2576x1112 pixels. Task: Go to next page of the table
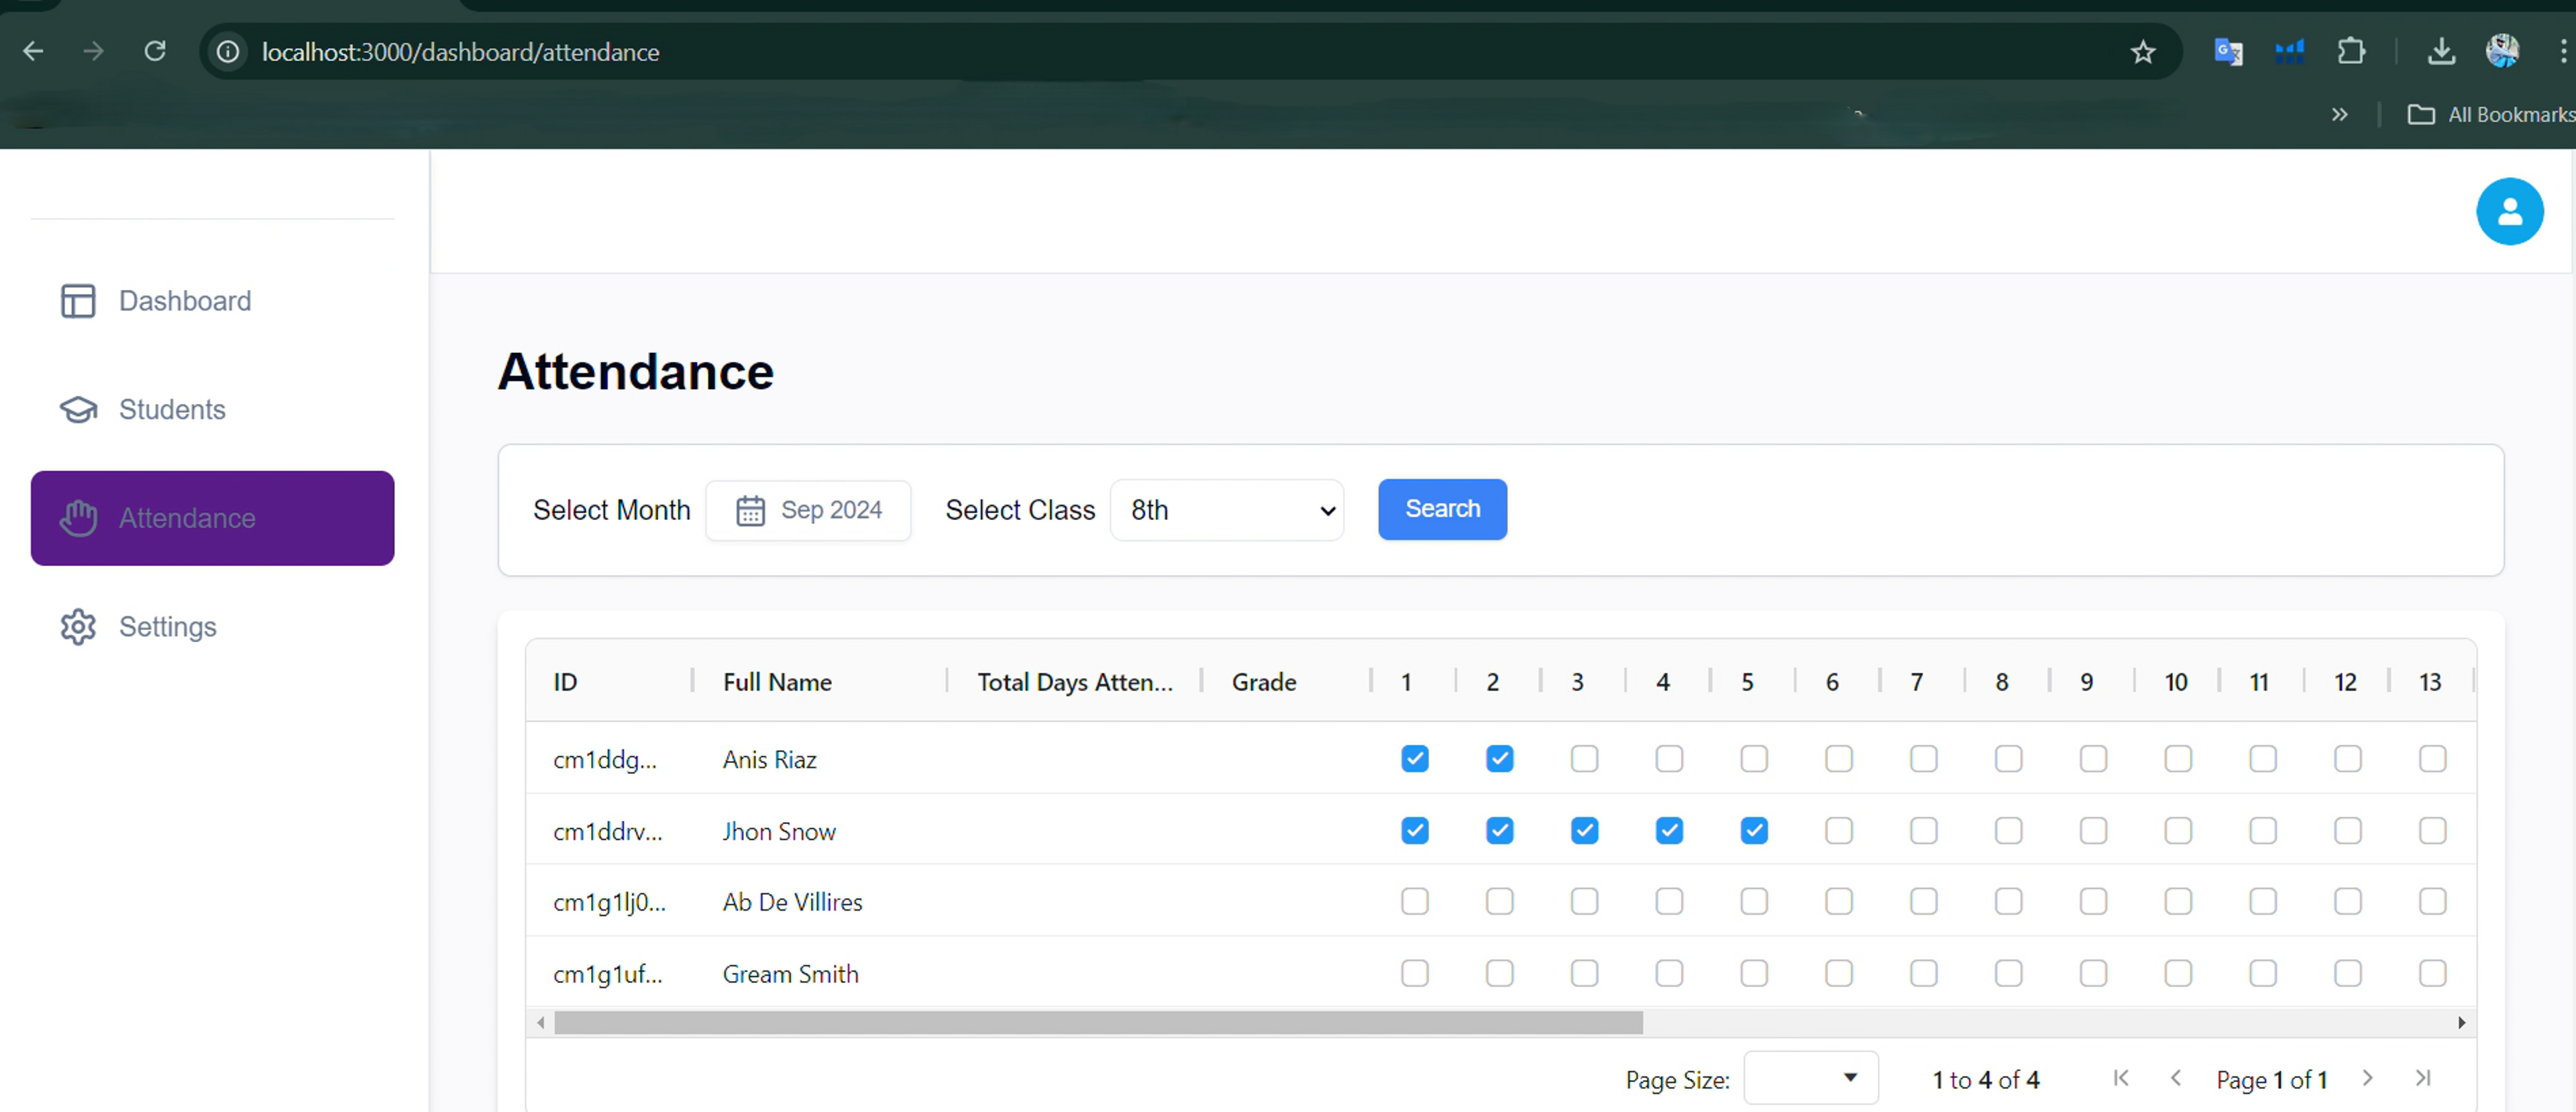[2367, 1078]
